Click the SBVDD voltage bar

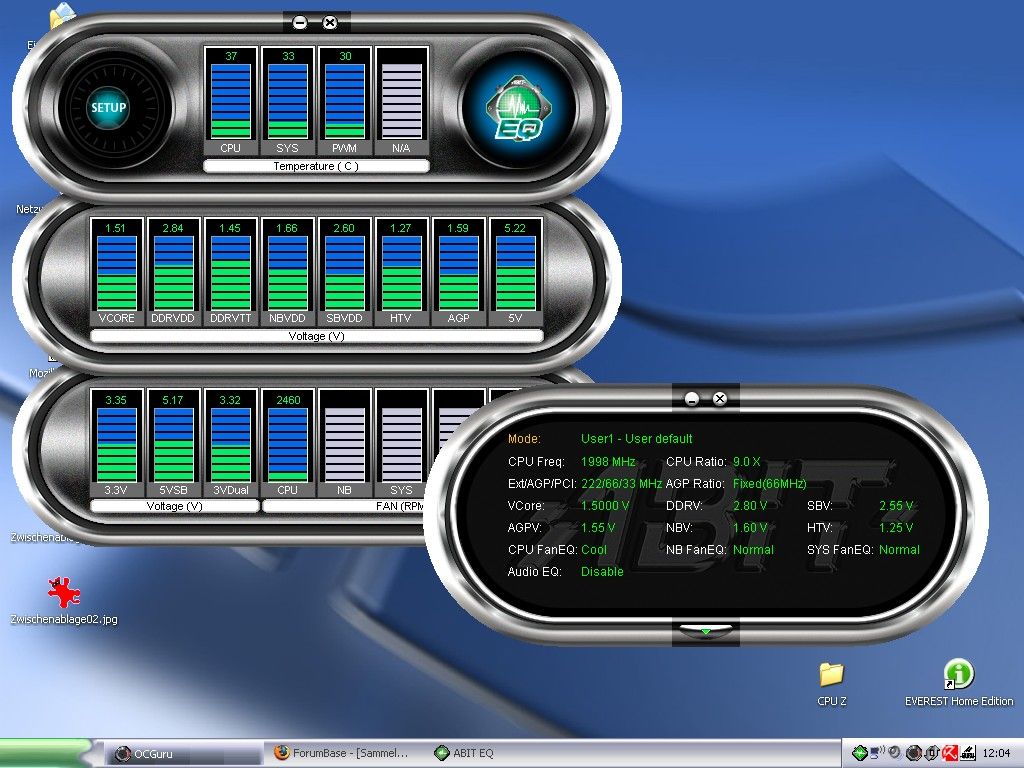coord(345,272)
